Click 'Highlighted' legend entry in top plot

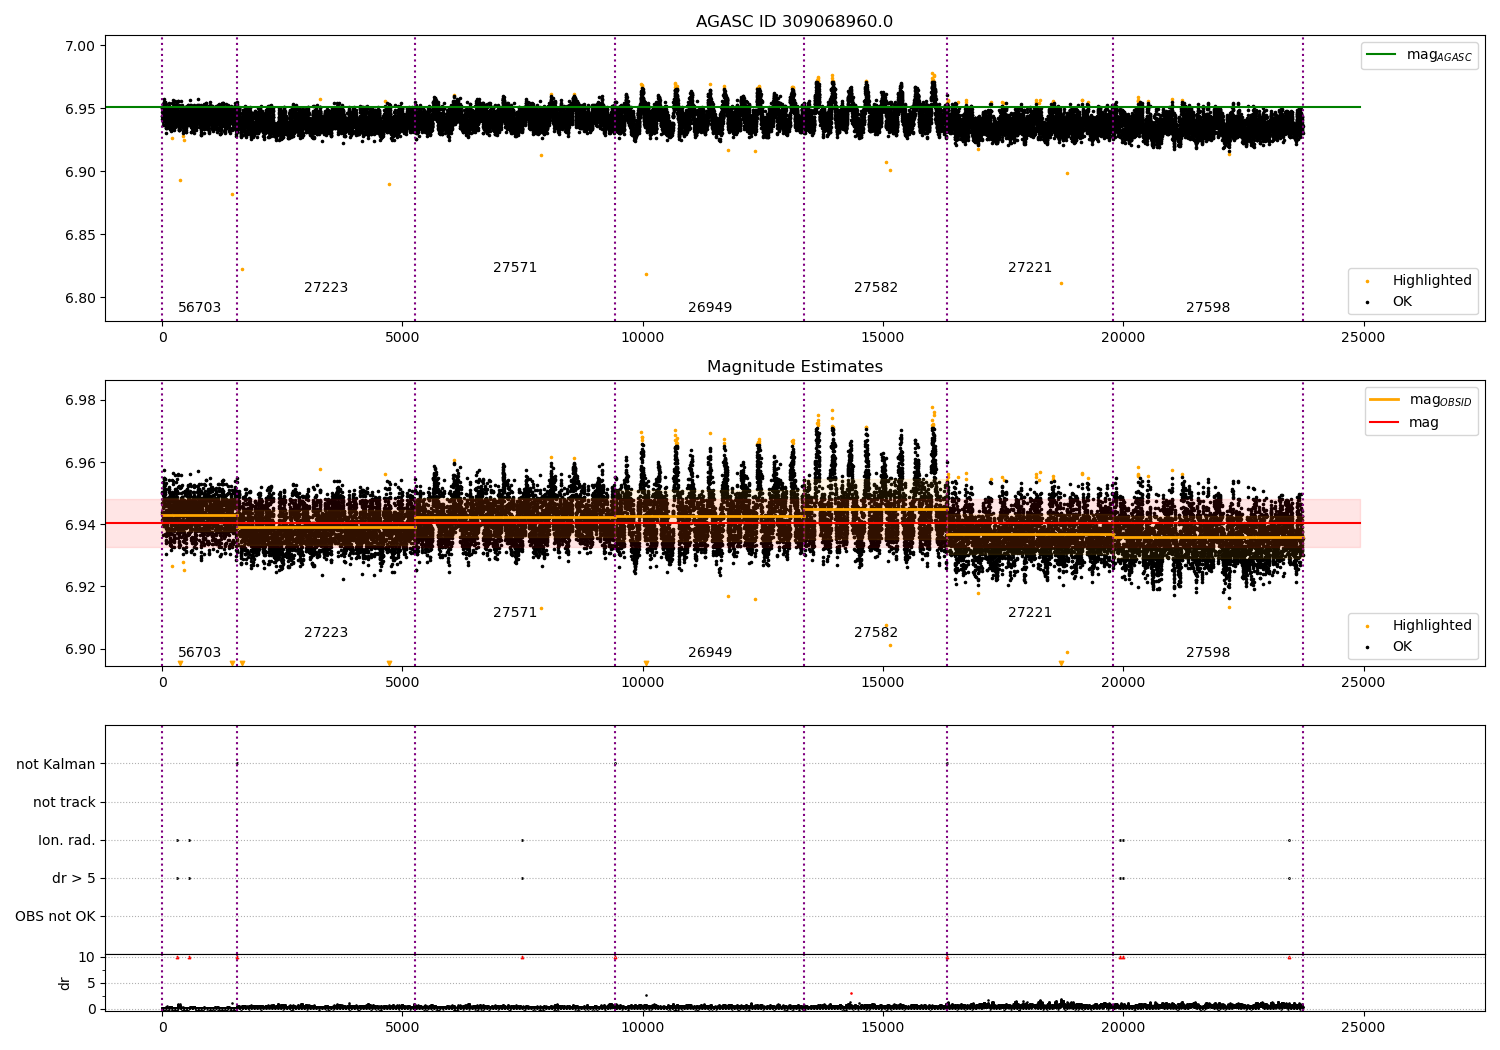click(1432, 281)
